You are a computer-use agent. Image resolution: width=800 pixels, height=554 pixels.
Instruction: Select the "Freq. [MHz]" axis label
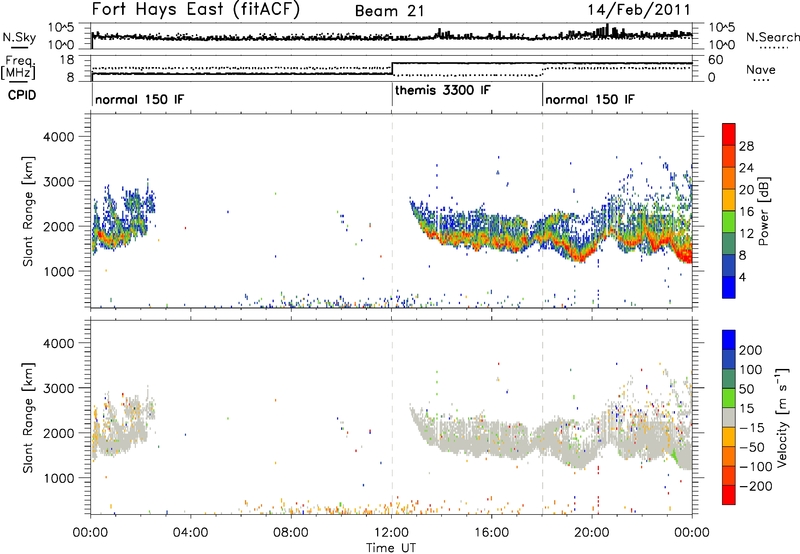pyautogui.click(x=18, y=68)
